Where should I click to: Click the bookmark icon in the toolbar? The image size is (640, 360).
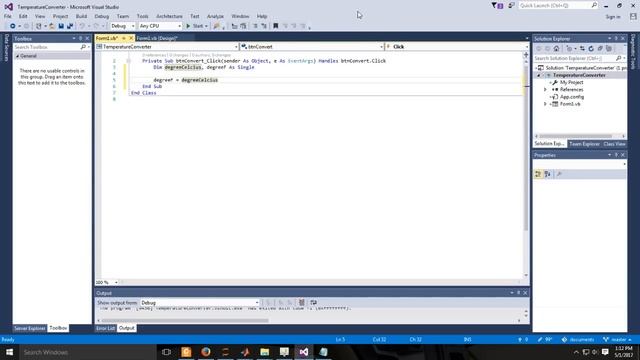click(276, 26)
